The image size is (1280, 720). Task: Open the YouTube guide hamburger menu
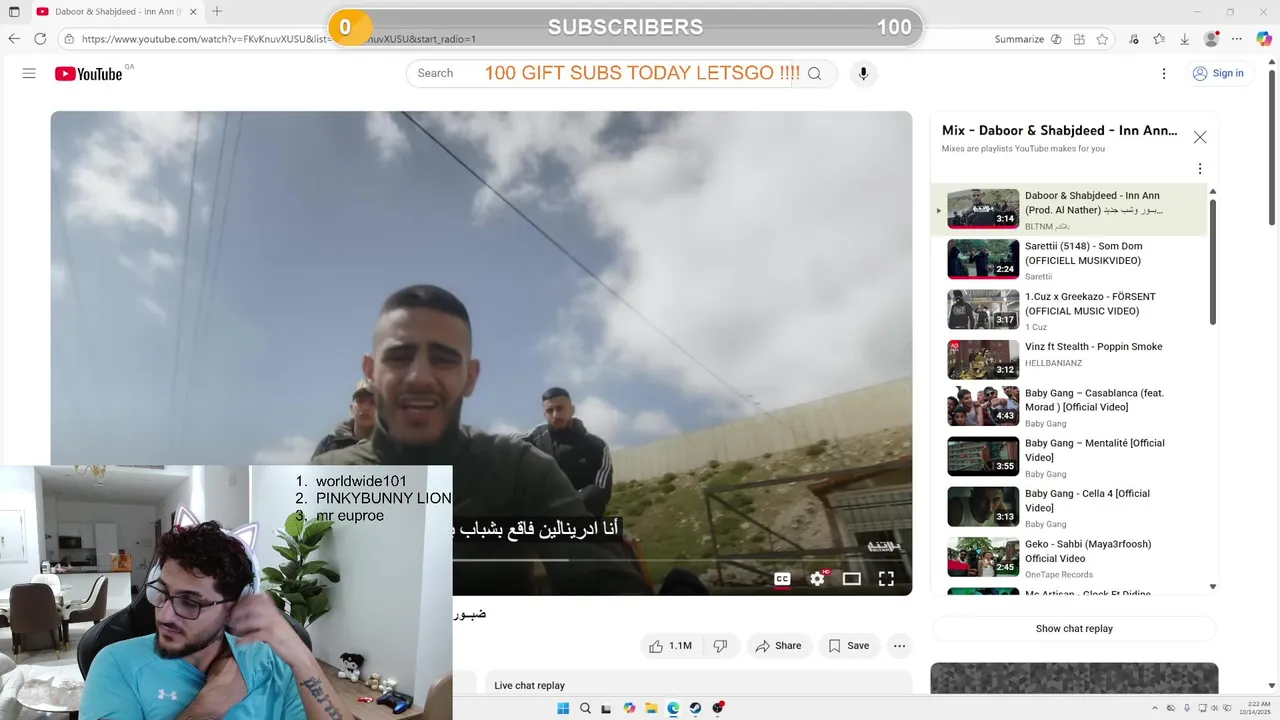(x=29, y=73)
